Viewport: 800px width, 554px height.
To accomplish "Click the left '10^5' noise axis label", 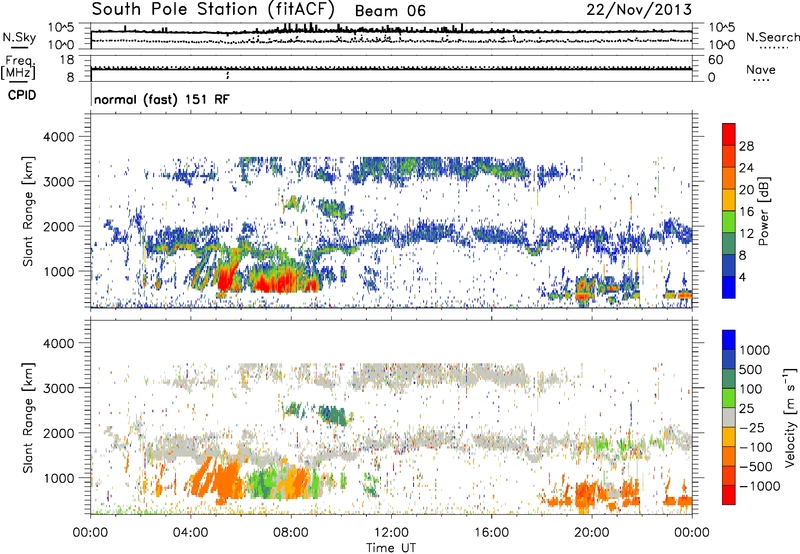I will [61, 28].
